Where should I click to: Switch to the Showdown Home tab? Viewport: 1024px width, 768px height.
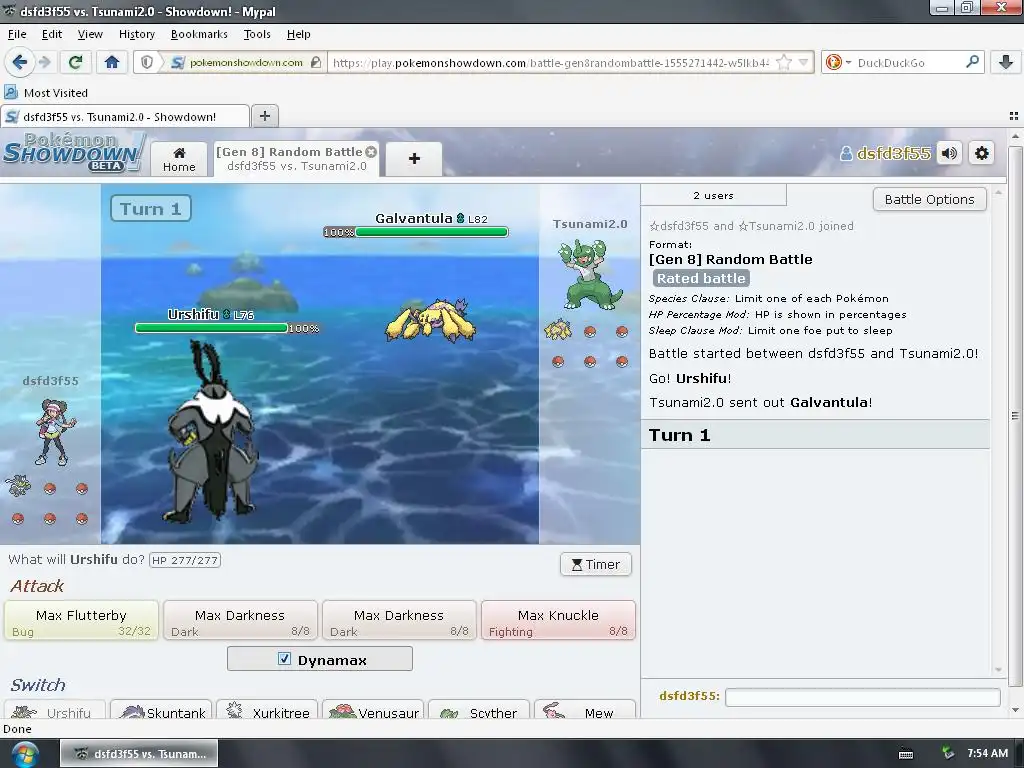(x=179, y=159)
